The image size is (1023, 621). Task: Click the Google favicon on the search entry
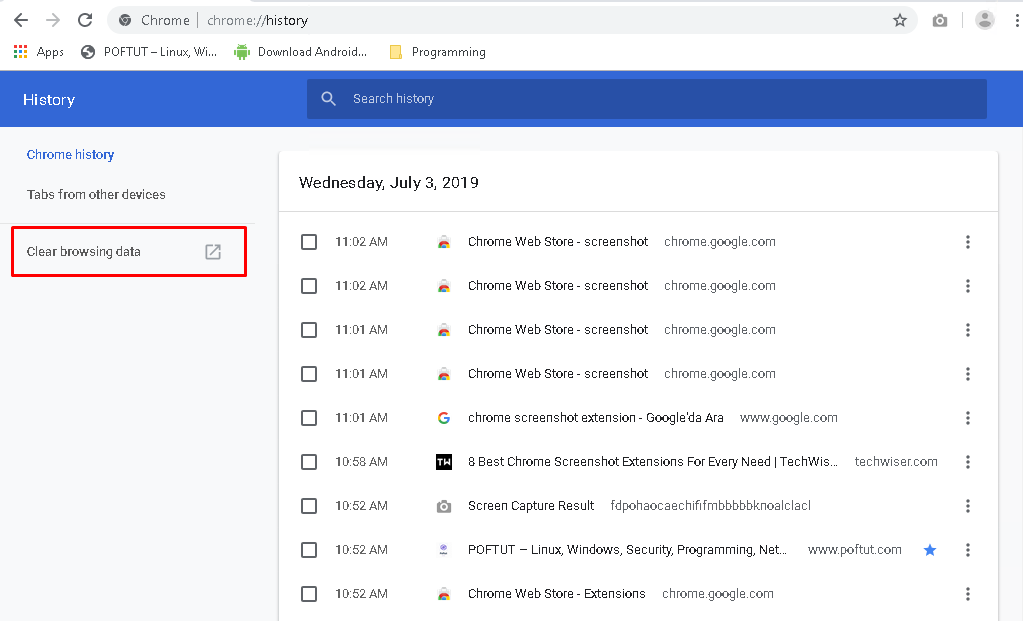[444, 418]
